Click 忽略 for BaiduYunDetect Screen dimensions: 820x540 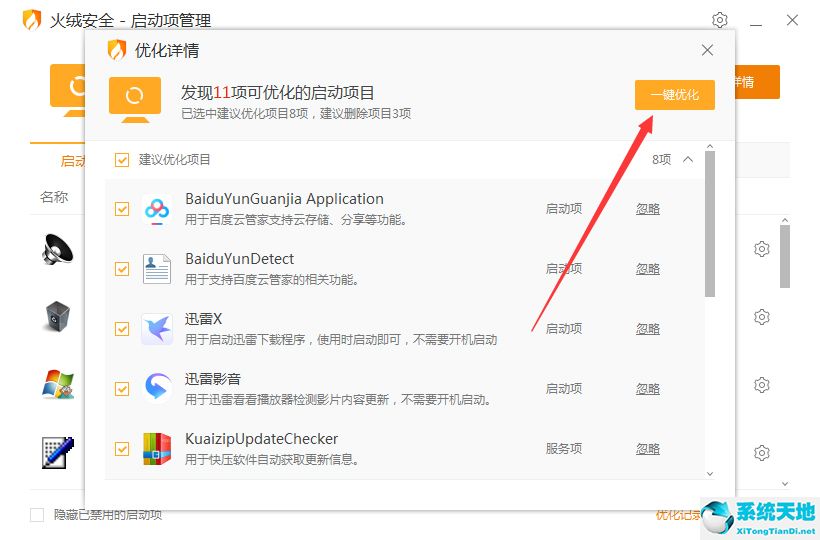tap(647, 269)
